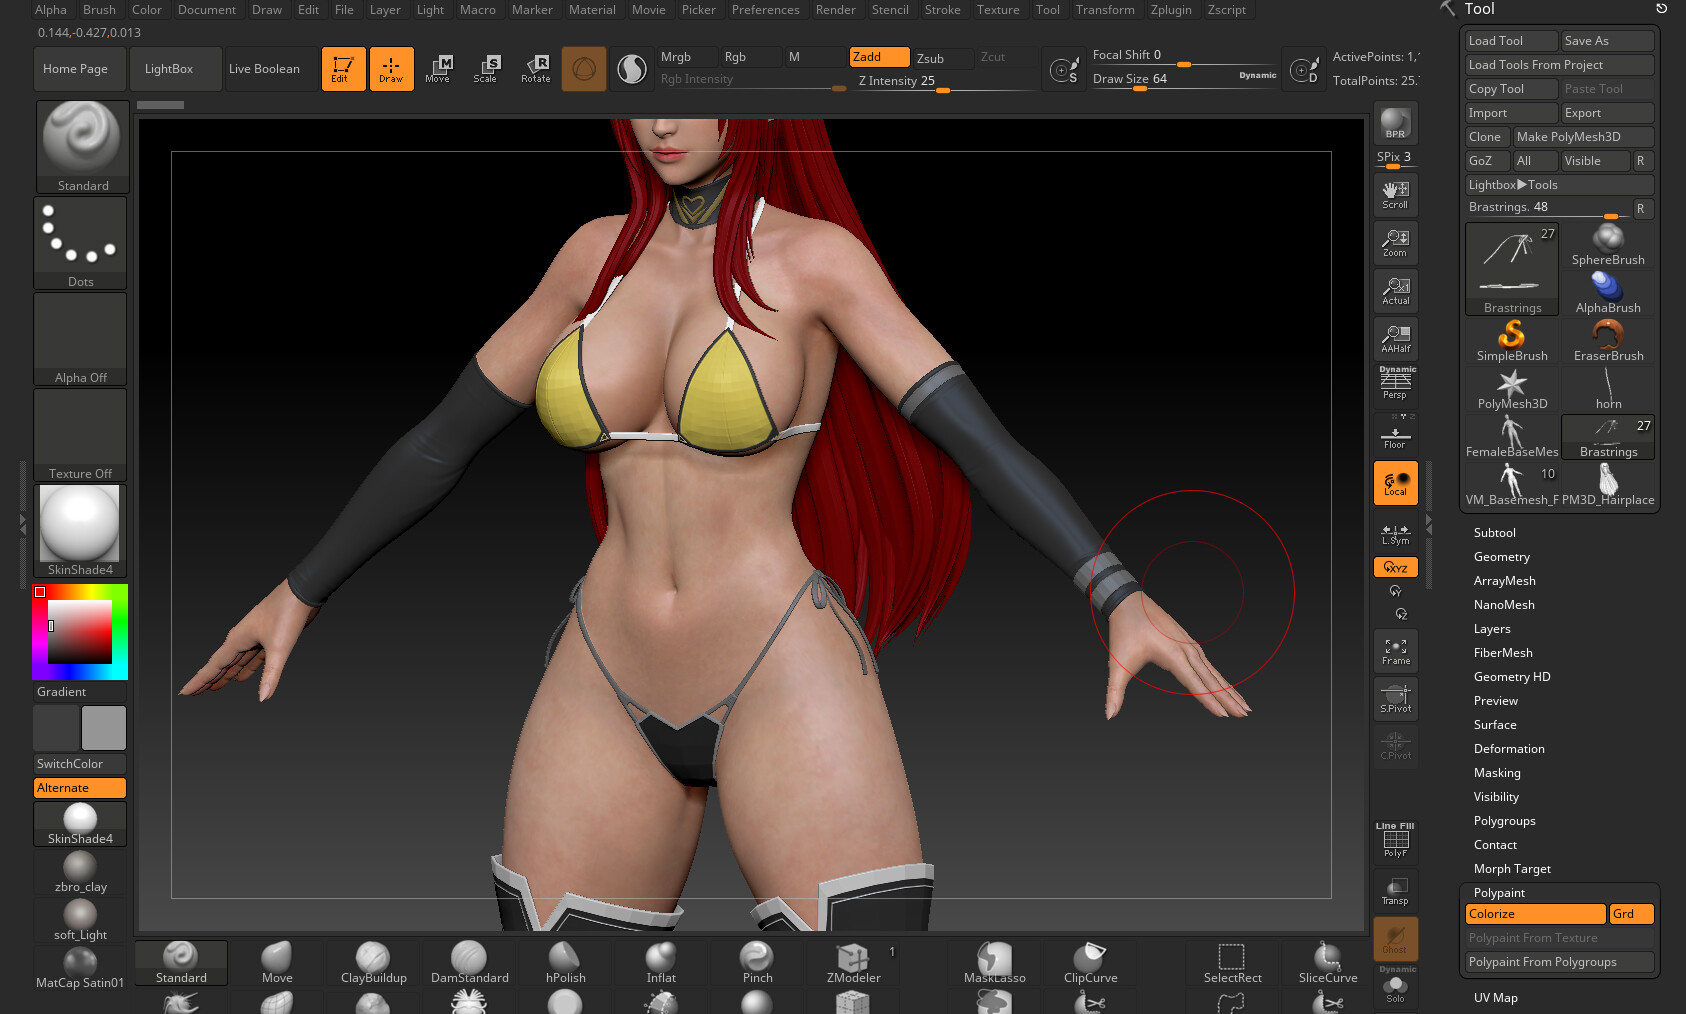The width and height of the screenshot is (1686, 1014).
Task: Select the Move transform tool
Action: pyautogui.click(x=438, y=69)
